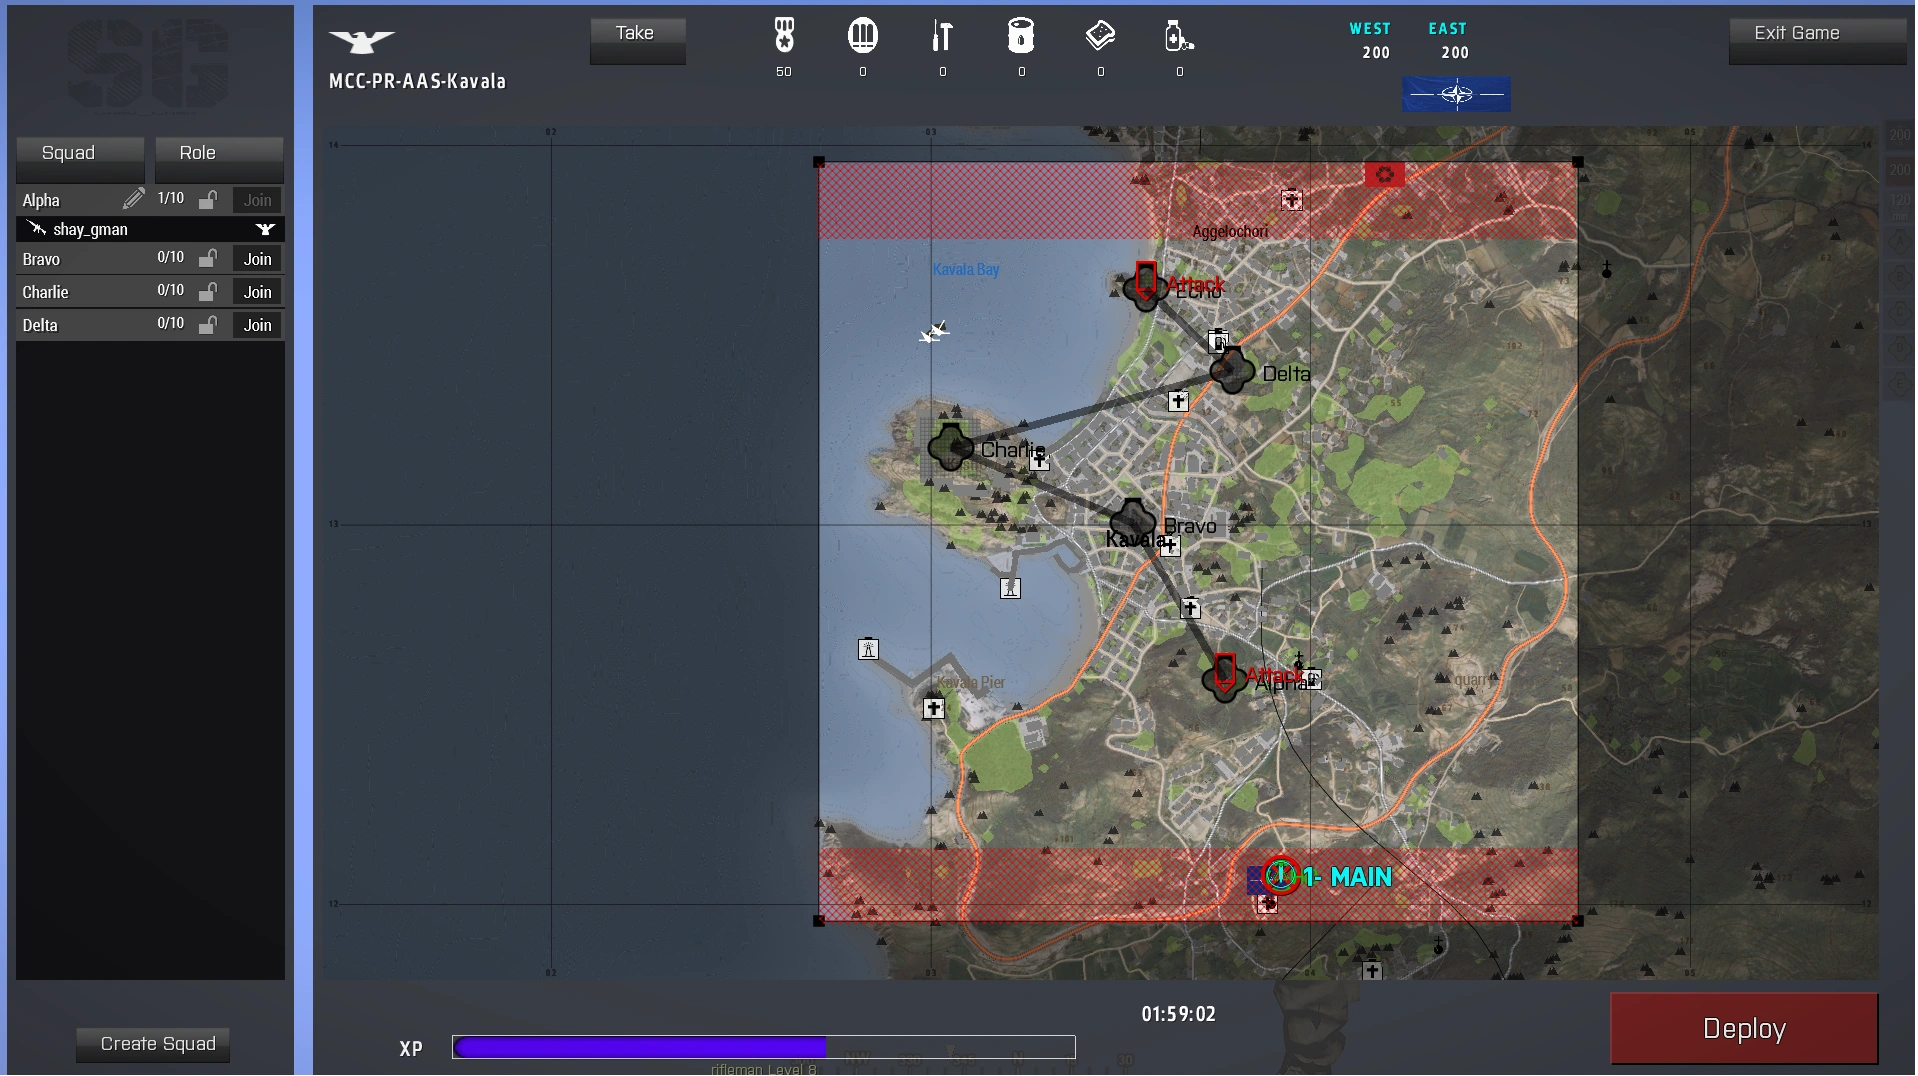Click the eagle commander rank emblem

coord(362,41)
